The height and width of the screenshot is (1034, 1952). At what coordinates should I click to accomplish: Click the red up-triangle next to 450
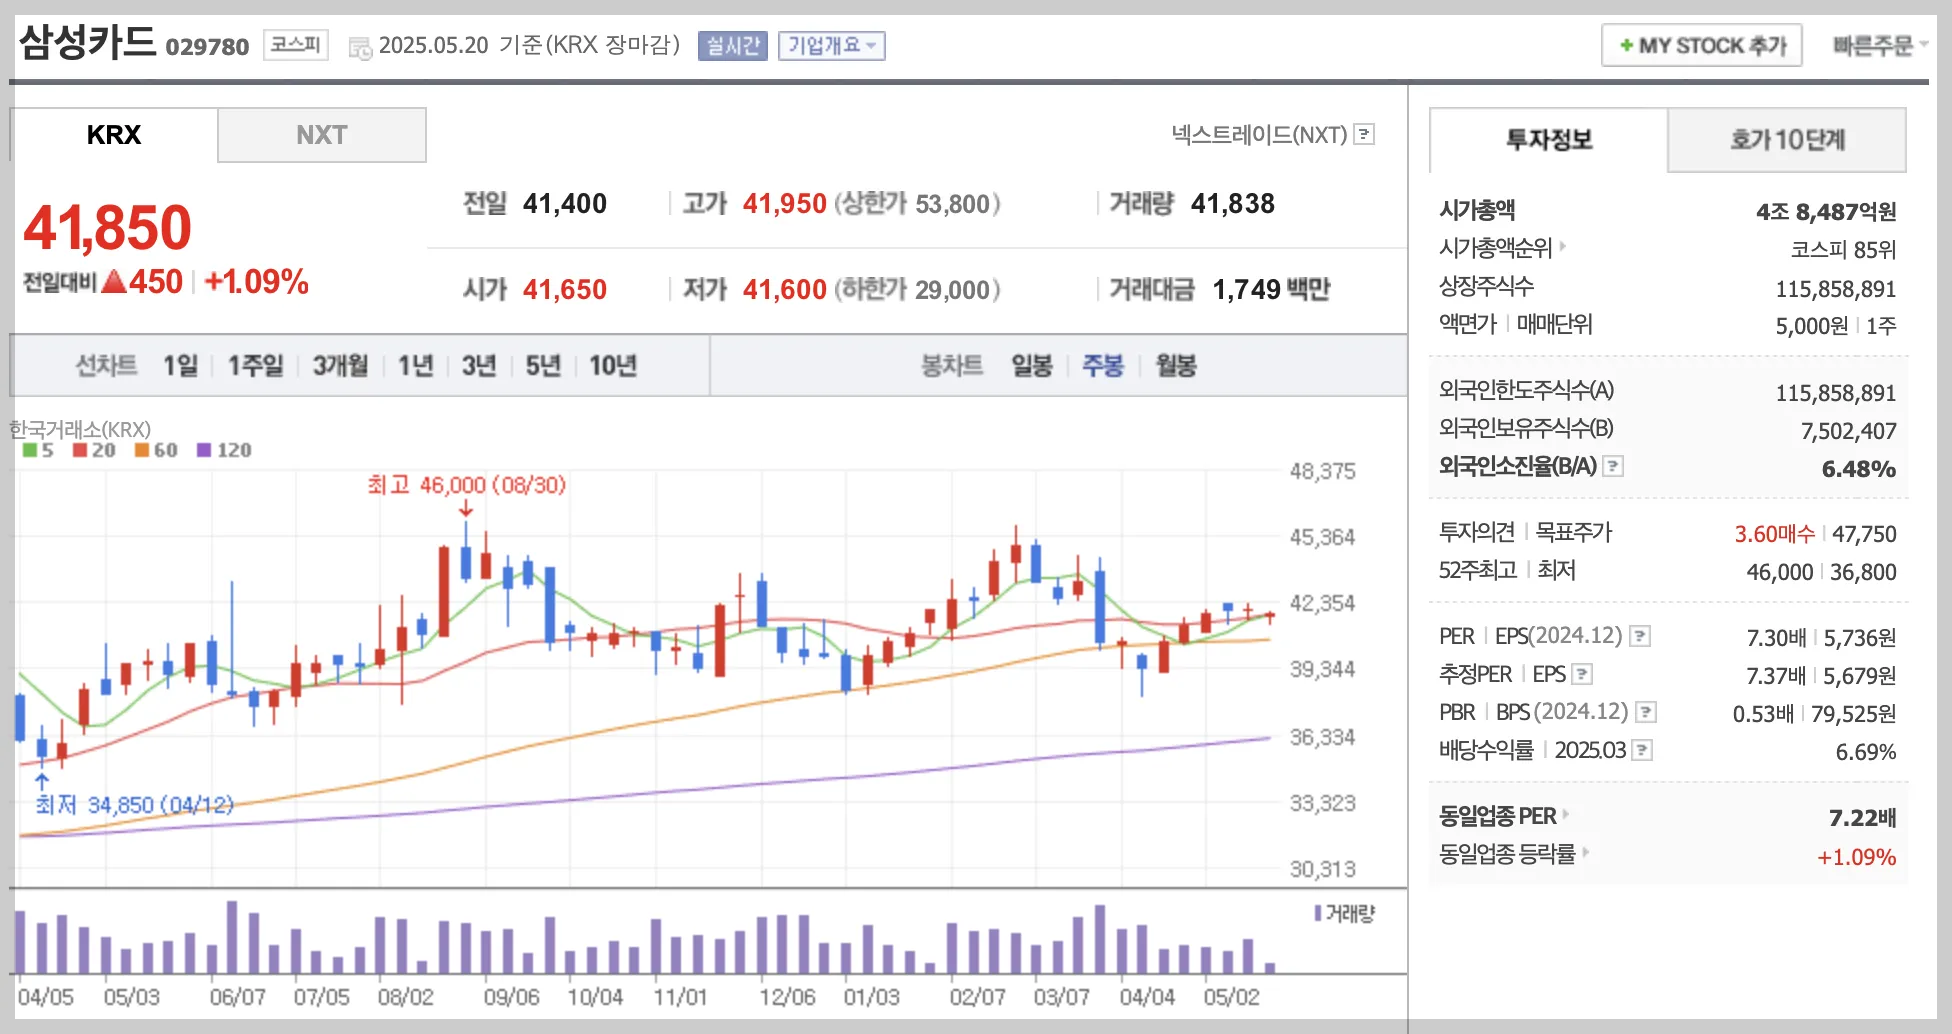pyautogui.click(x=114, y=281)
